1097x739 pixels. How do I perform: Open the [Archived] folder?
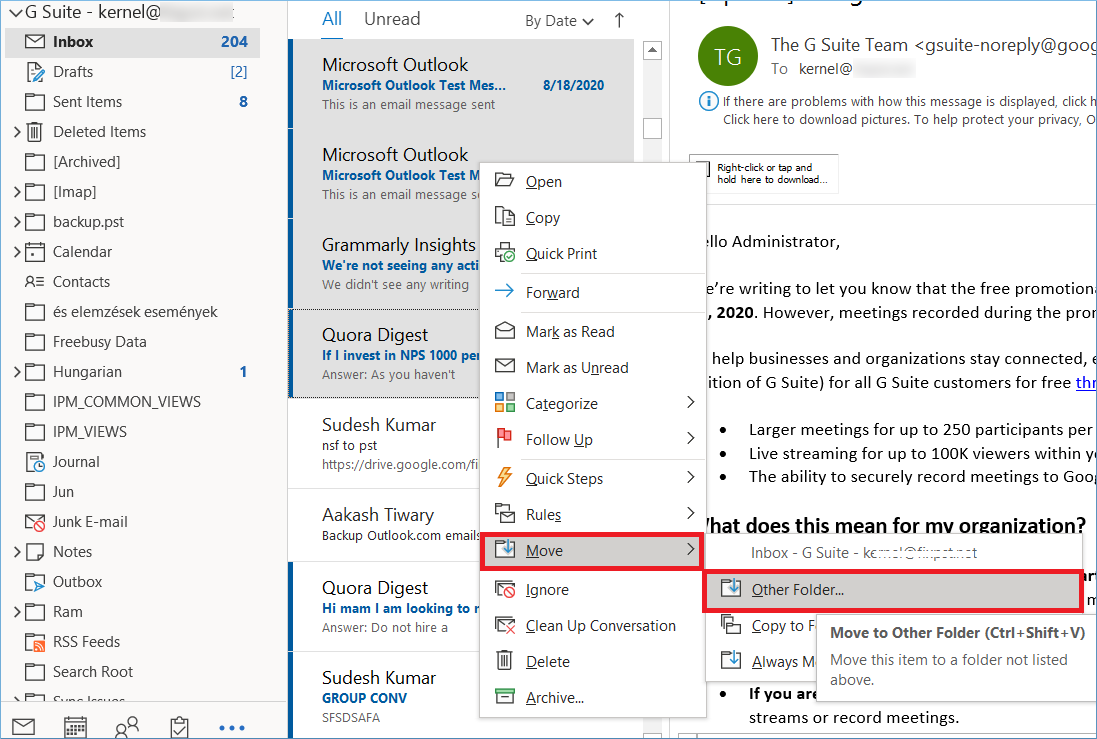click(x=86, y=162)
